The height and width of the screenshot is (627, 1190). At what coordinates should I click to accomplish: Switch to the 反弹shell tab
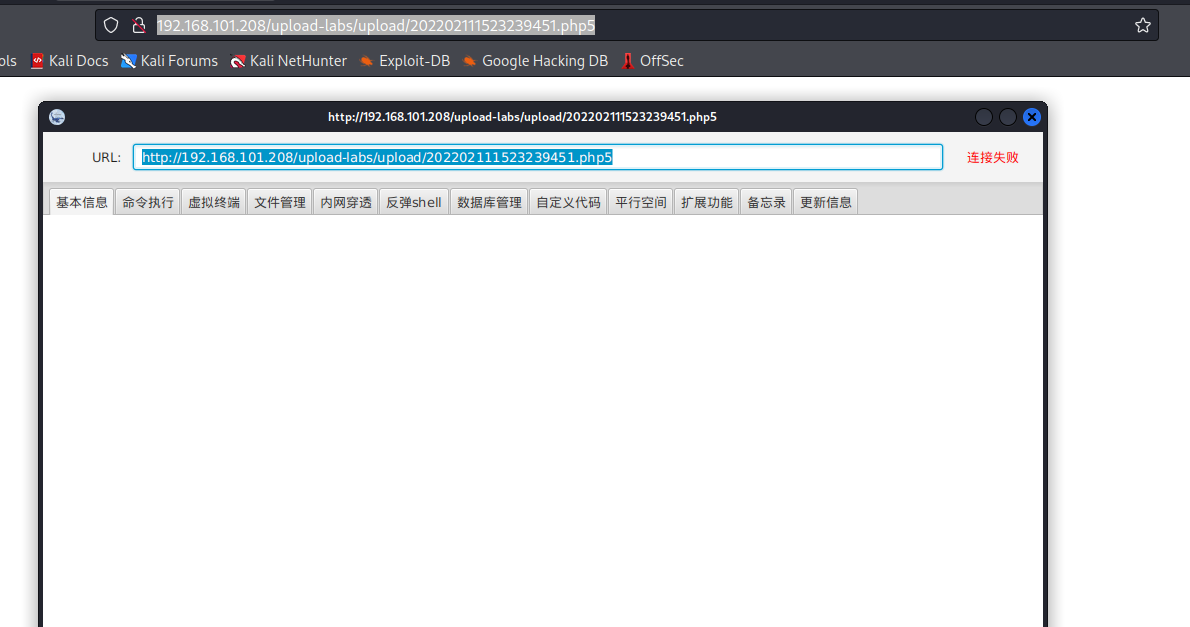tap(414, 202)
